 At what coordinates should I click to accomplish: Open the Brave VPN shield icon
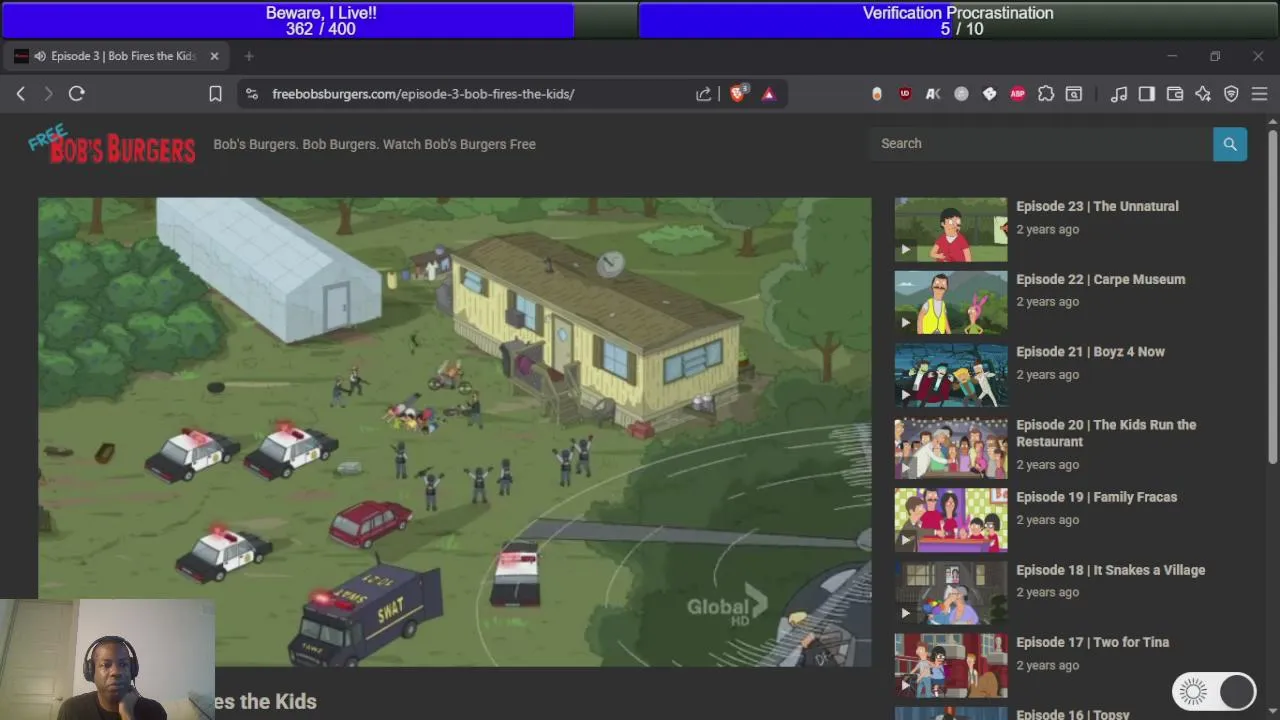[1231, 93]
